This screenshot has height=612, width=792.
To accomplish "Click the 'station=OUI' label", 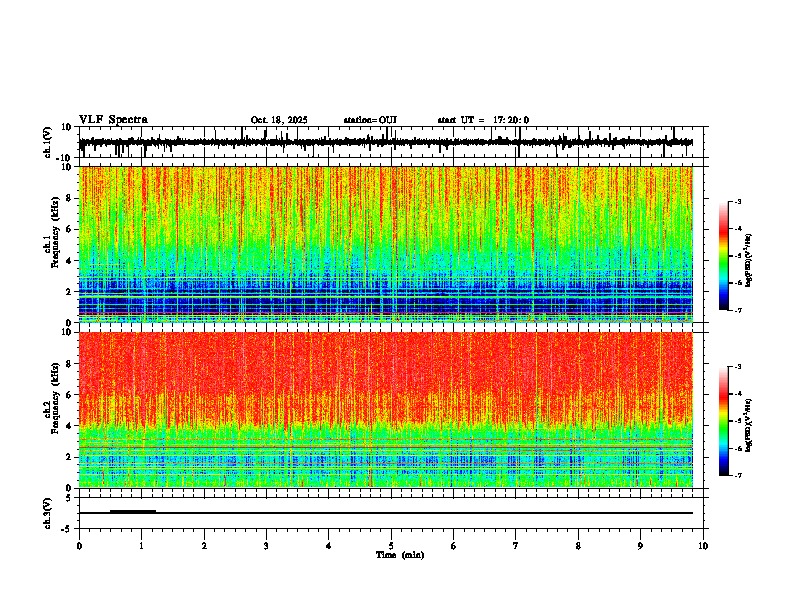I will [x=370, y=120].
